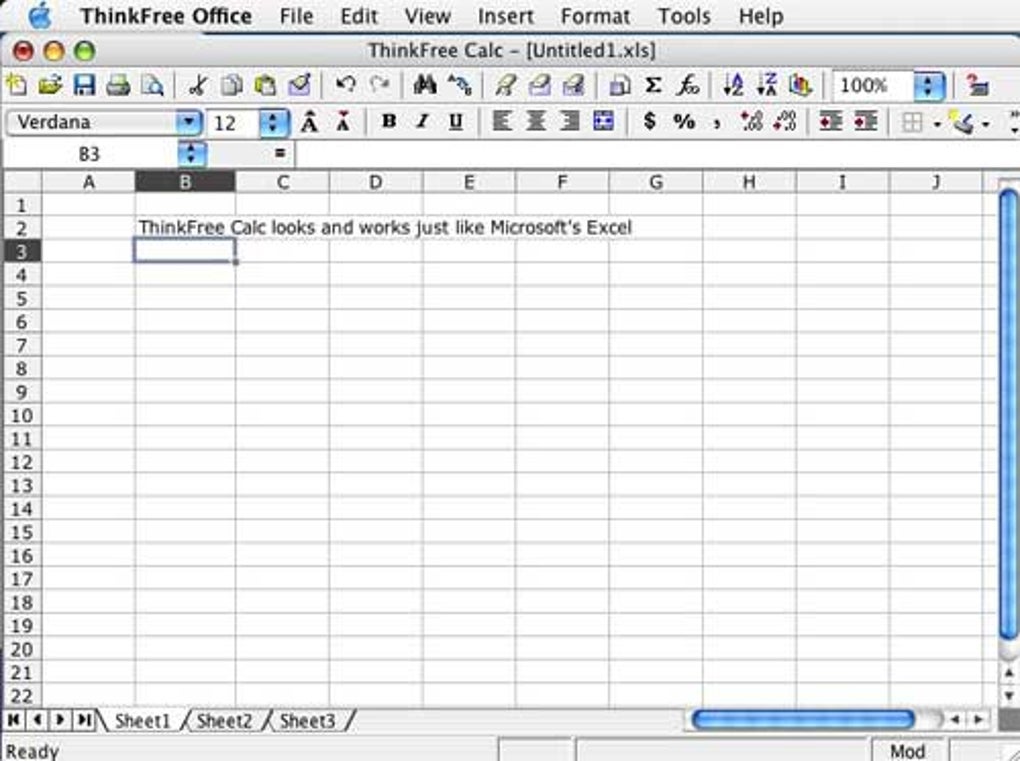The width and height of the screenshot is (1020, 761).
Task: Open the font size 12 stepper
Action: (273, 122)
